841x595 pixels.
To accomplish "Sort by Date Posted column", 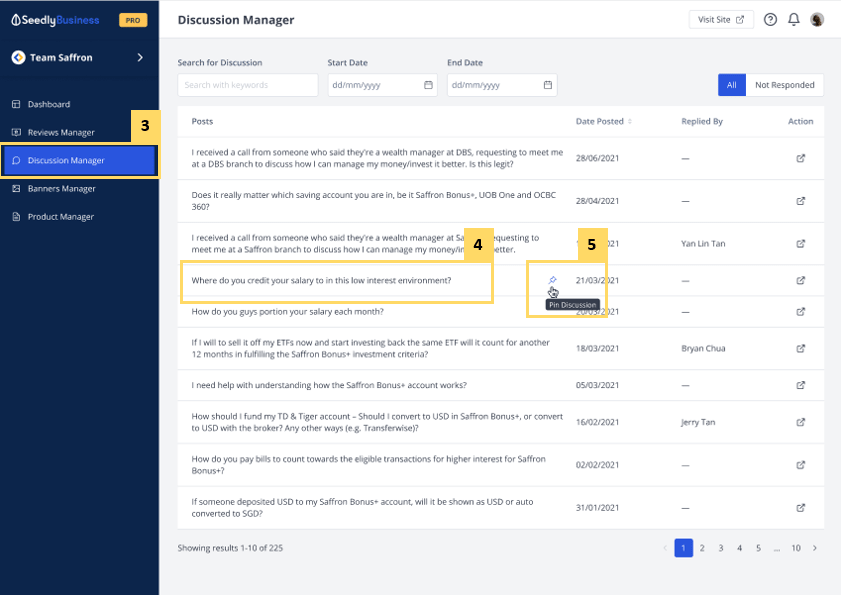I will pyautogui.click(x=630, y=122).
